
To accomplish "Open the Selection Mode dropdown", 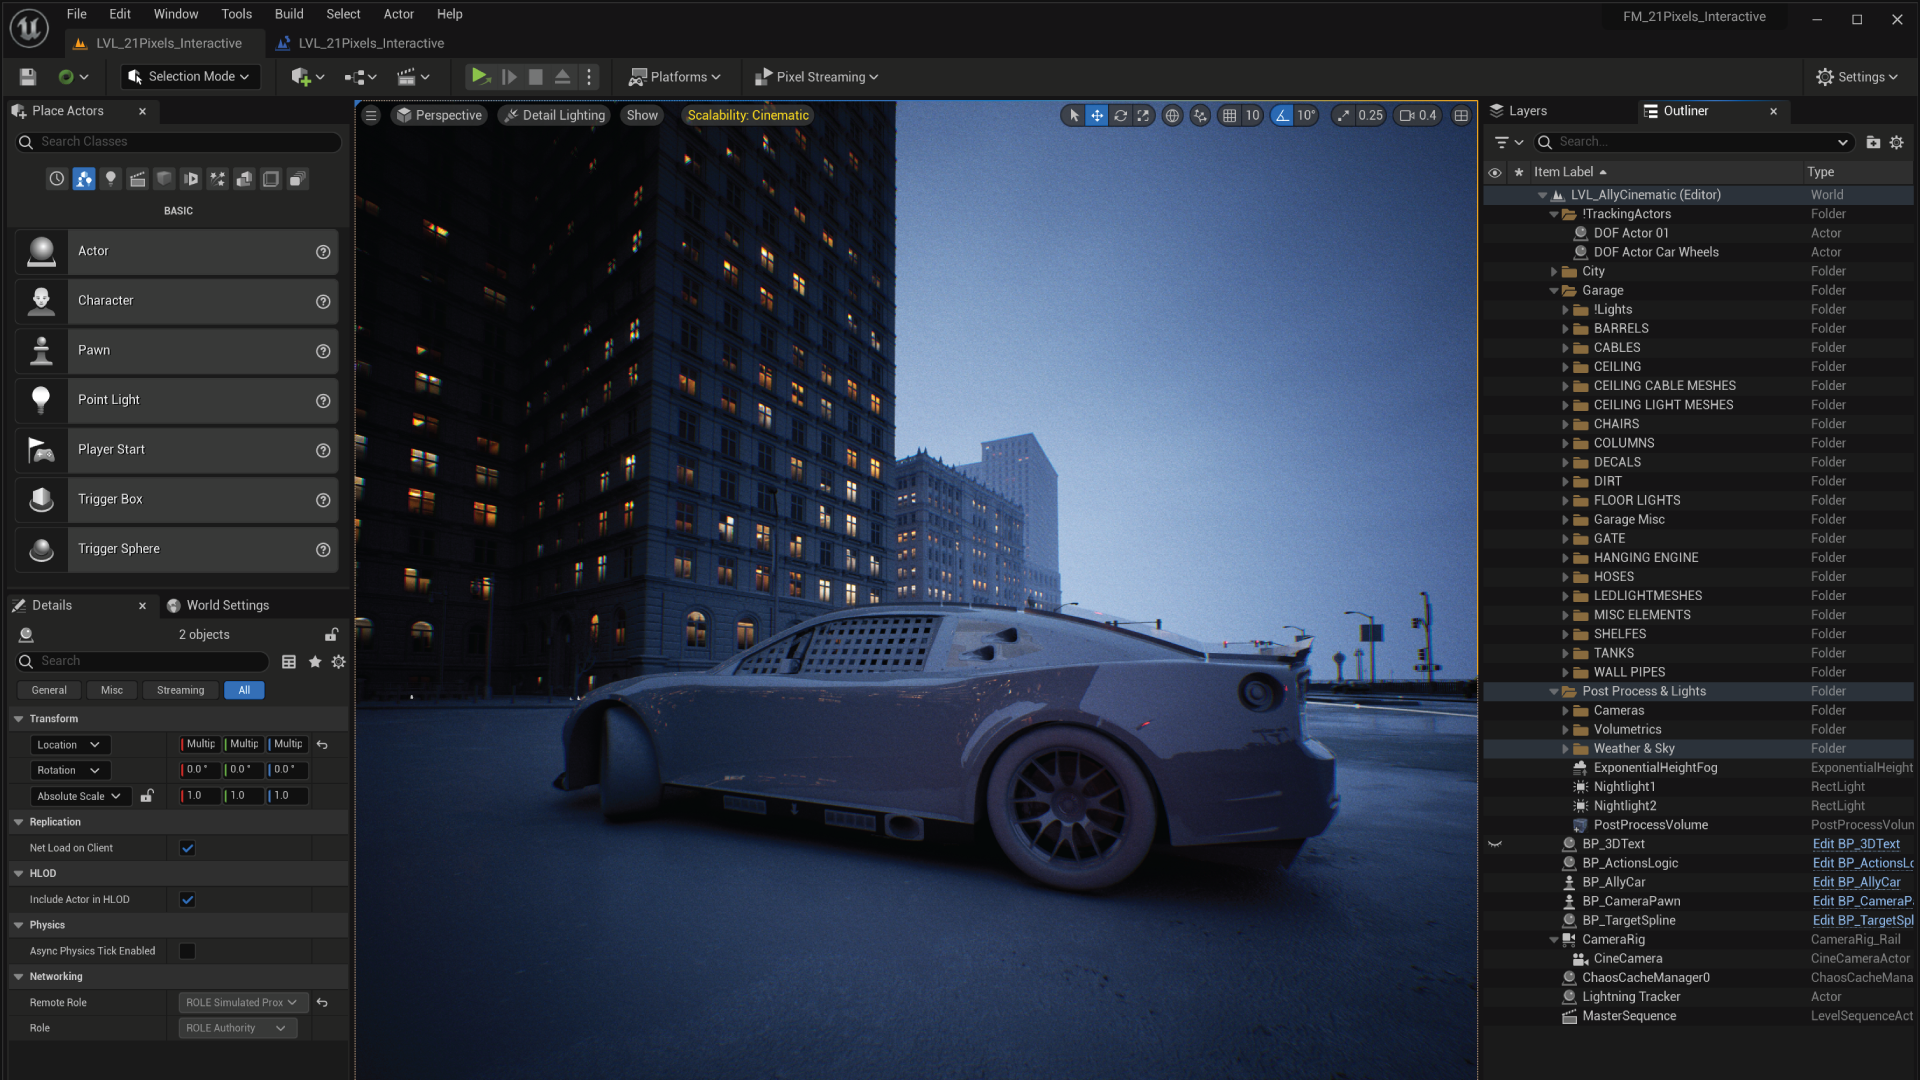I will 189,77.
